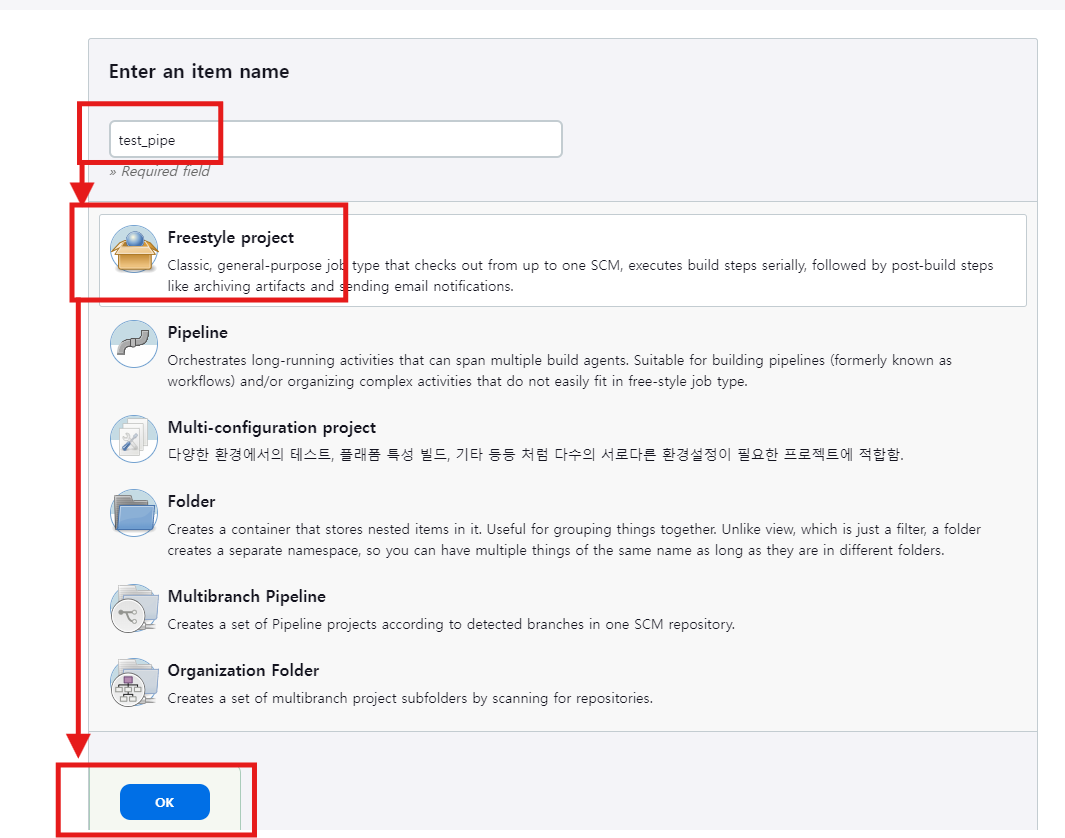The height and width of the screenshot is (838, 1065).
Task: Click the Pipeline description starting 'Orchestrates long-running'
Action: click(x=560, y=371)
